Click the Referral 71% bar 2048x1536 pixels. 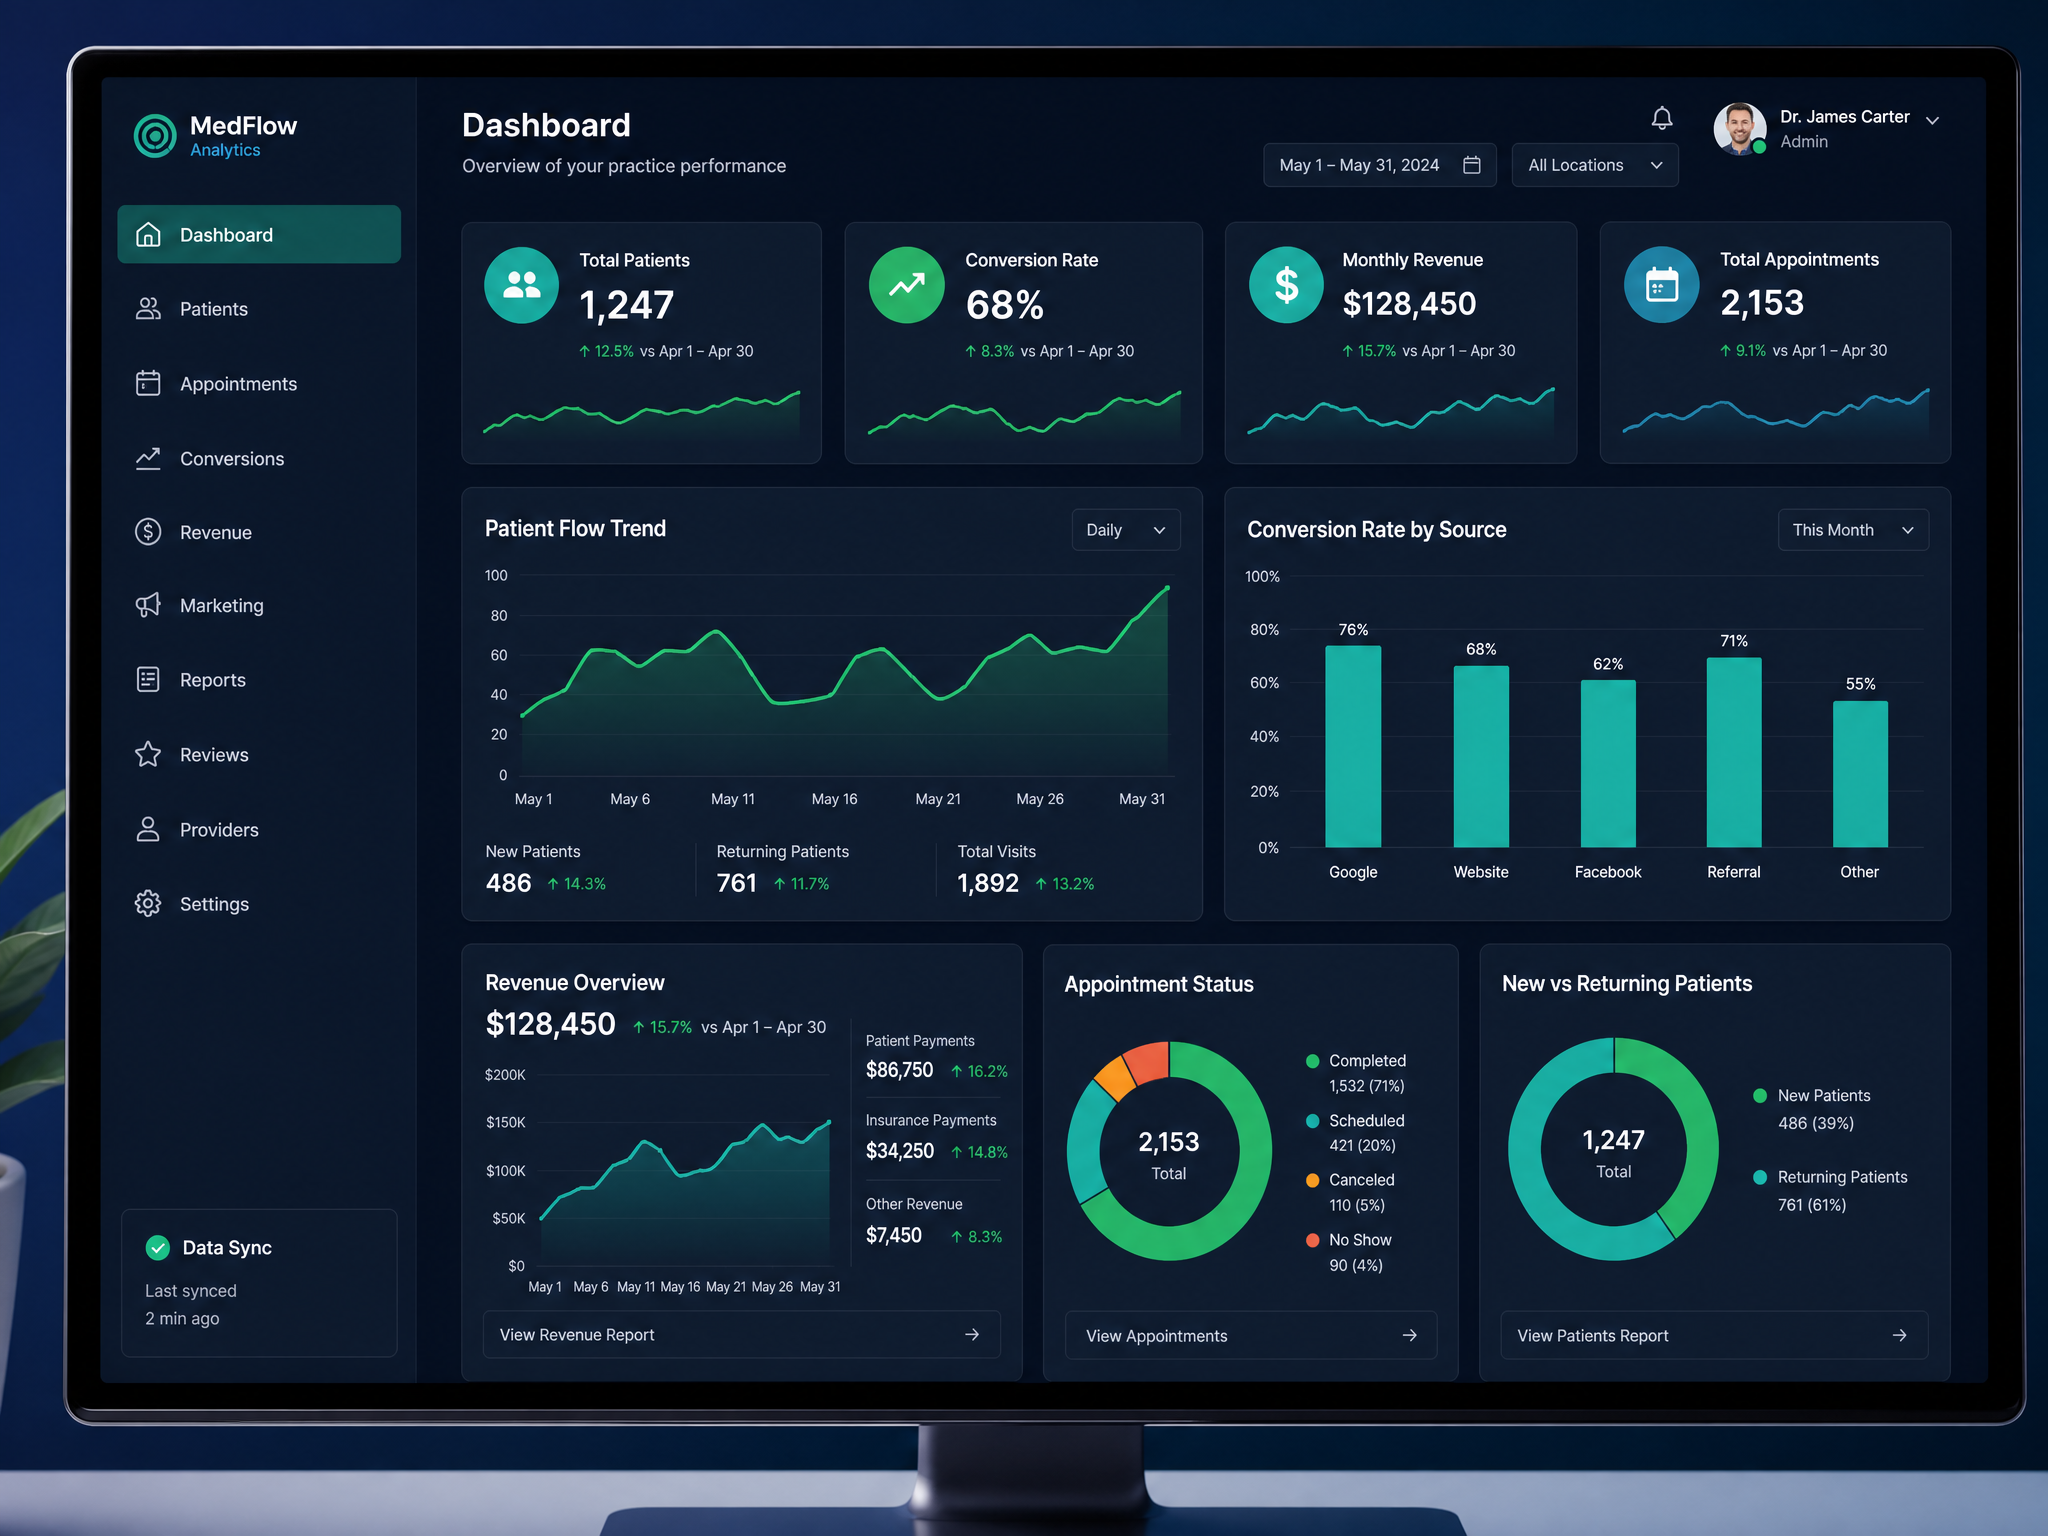[1734, 752]
